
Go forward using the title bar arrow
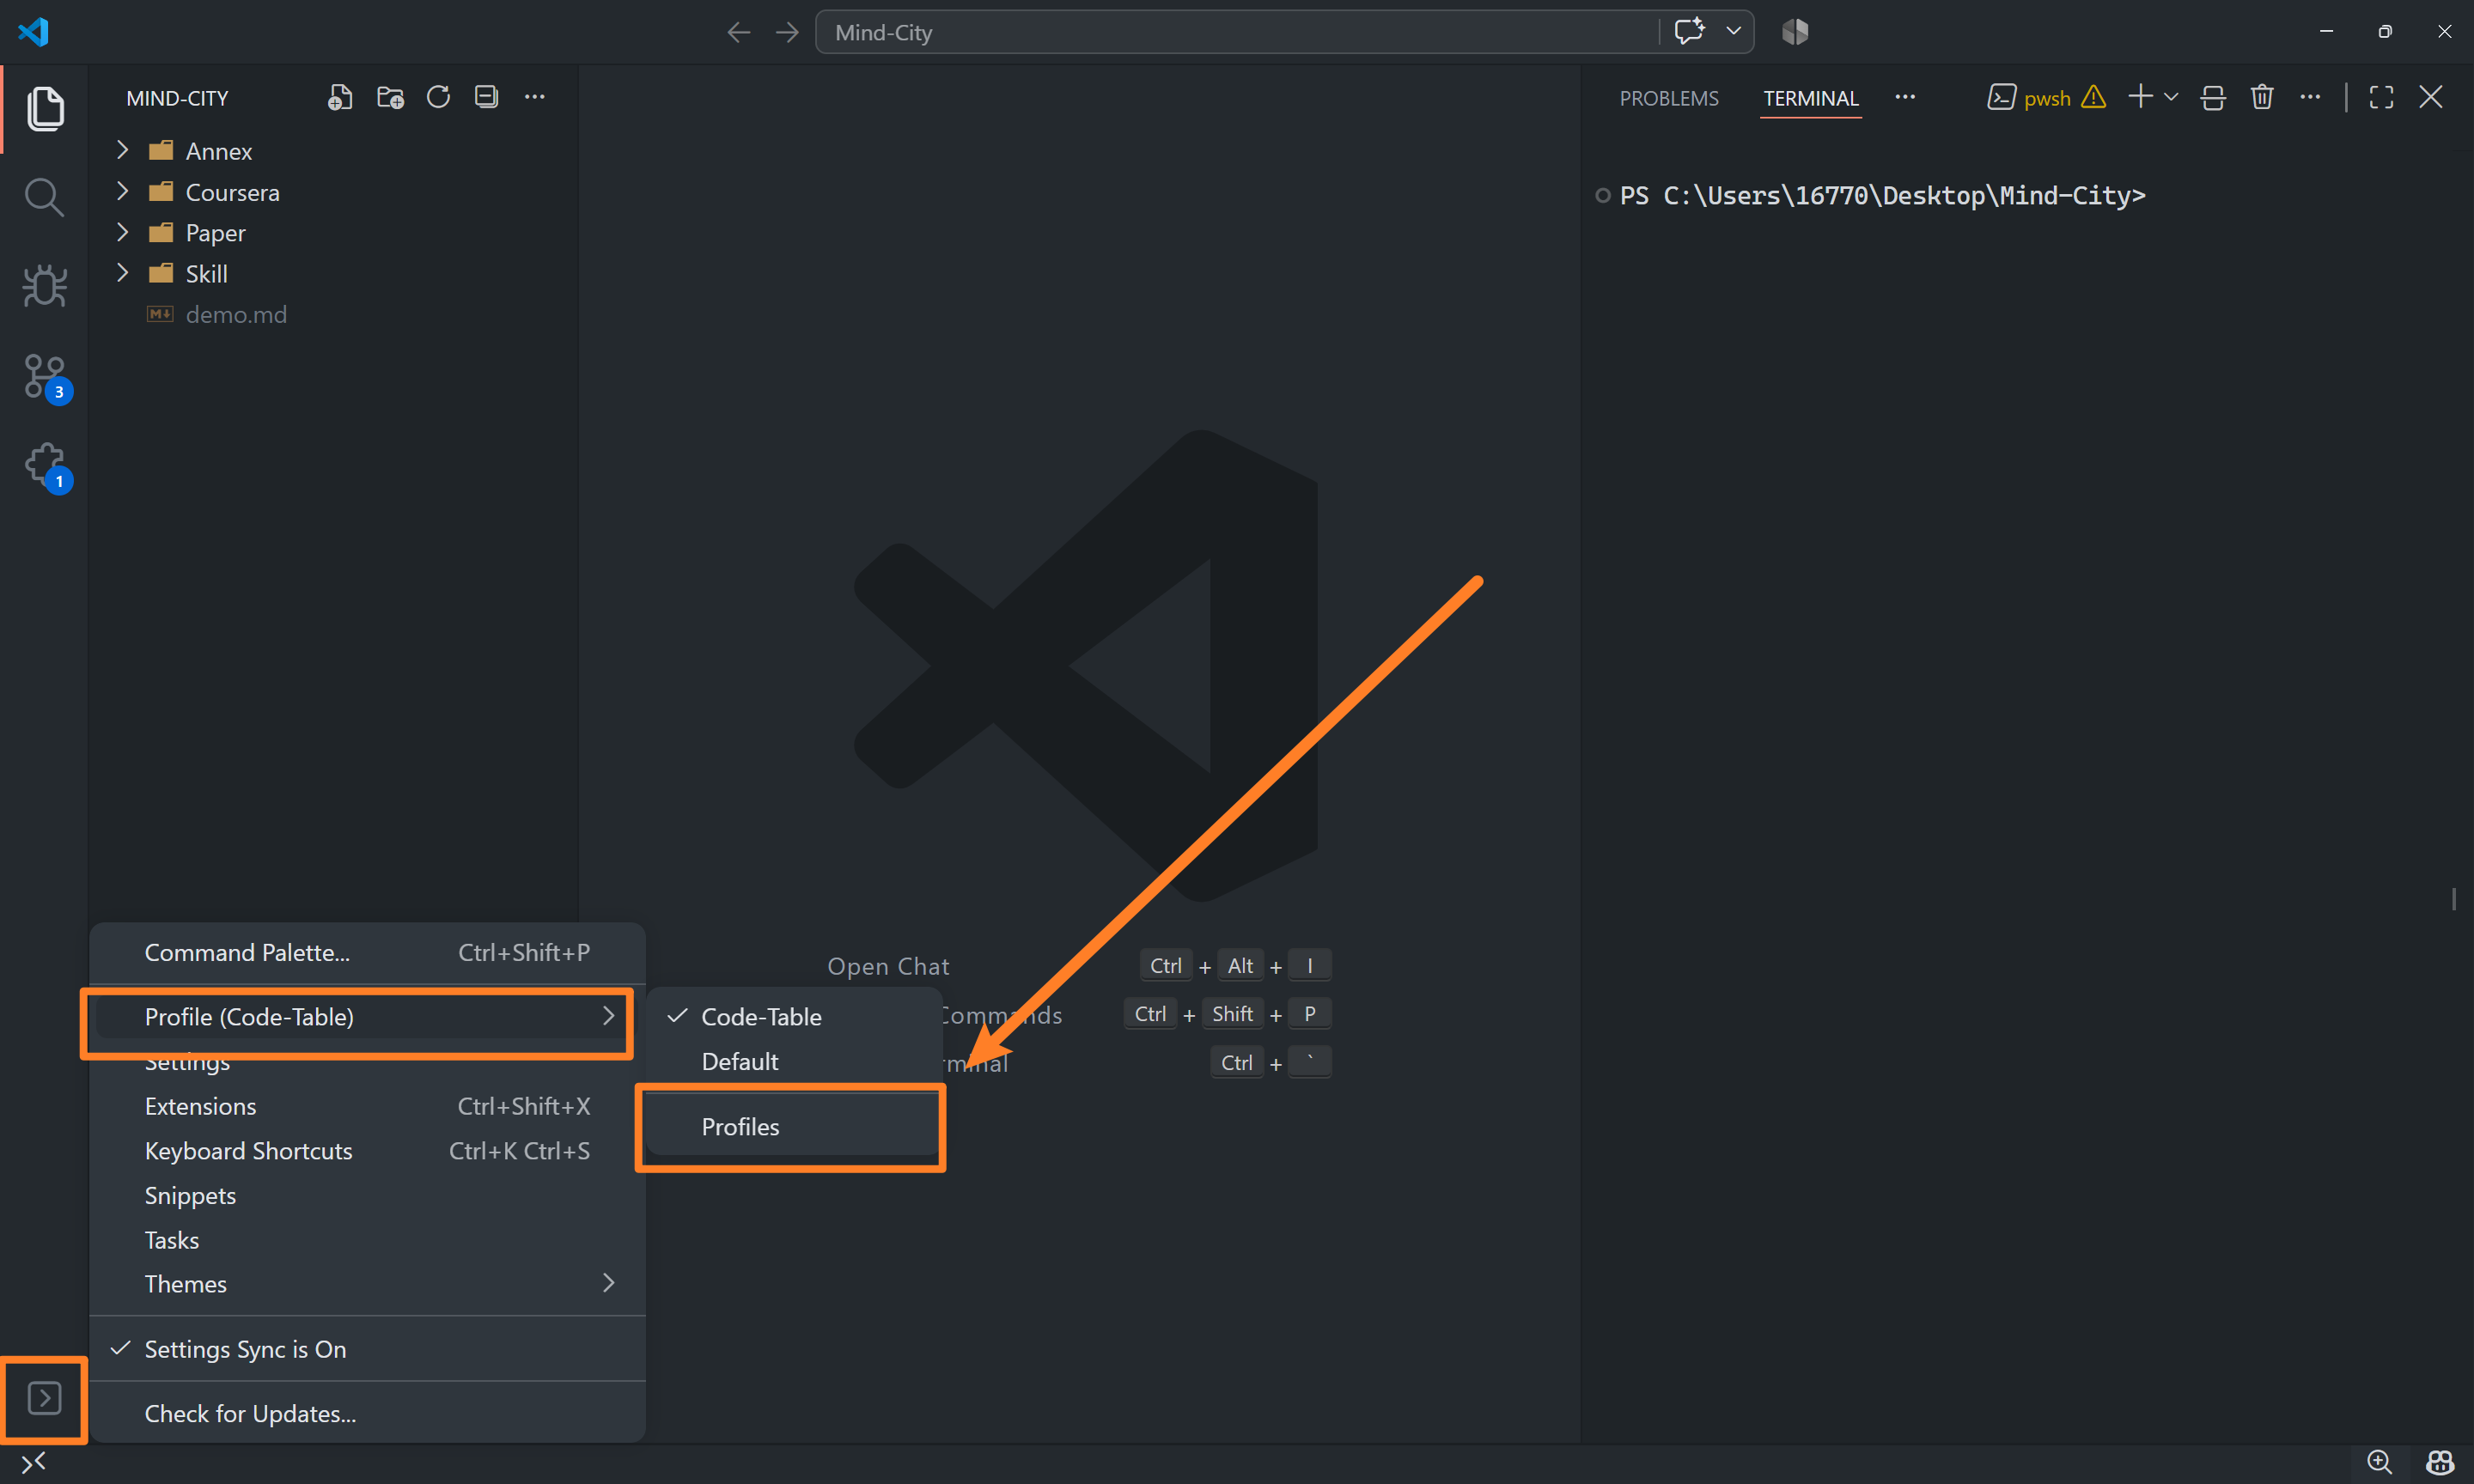(788, 32)
